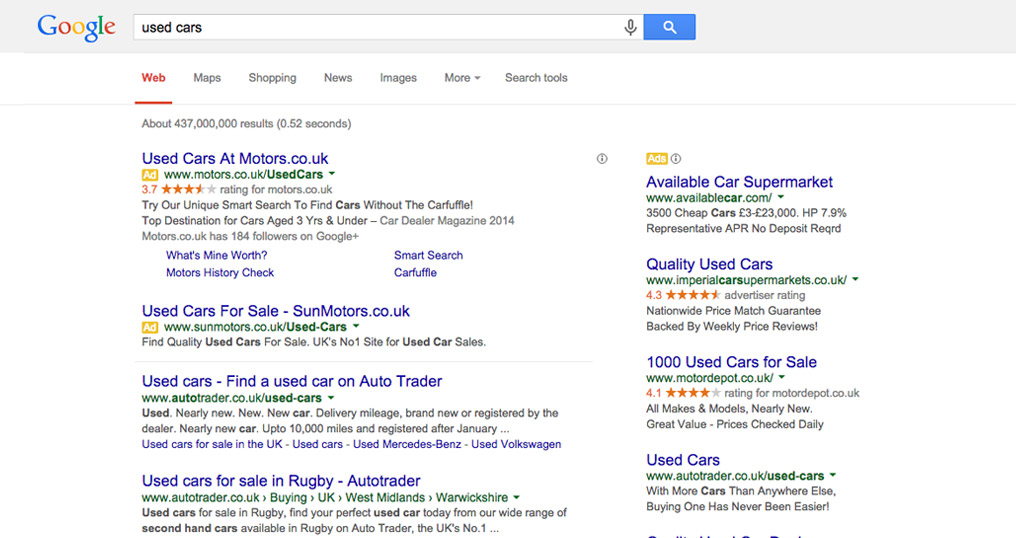1016x538 pixels.
Task: Expand arrow next to www.autotrader.co.uk/used-cars in main results
Action: [330, 397]
